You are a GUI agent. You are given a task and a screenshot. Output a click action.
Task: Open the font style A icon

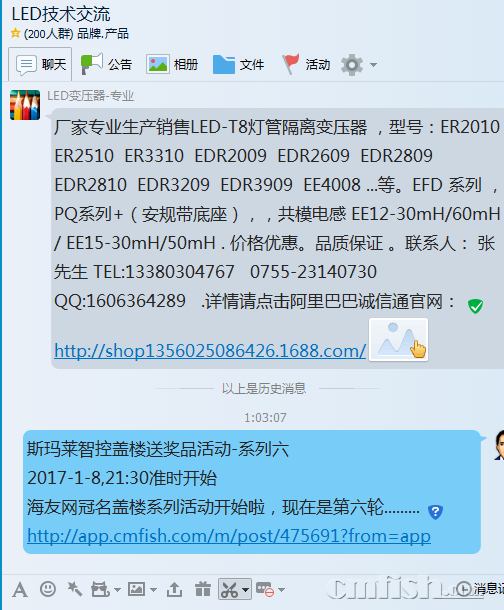(20, 590)
